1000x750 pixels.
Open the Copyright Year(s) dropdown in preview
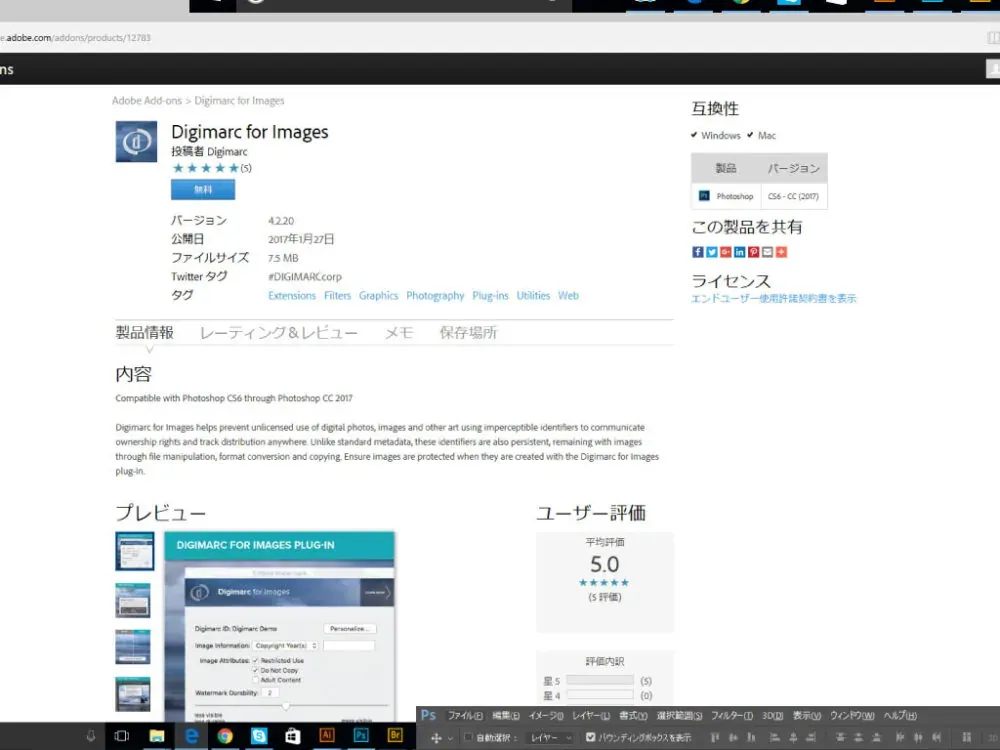(x=285, y=645)
